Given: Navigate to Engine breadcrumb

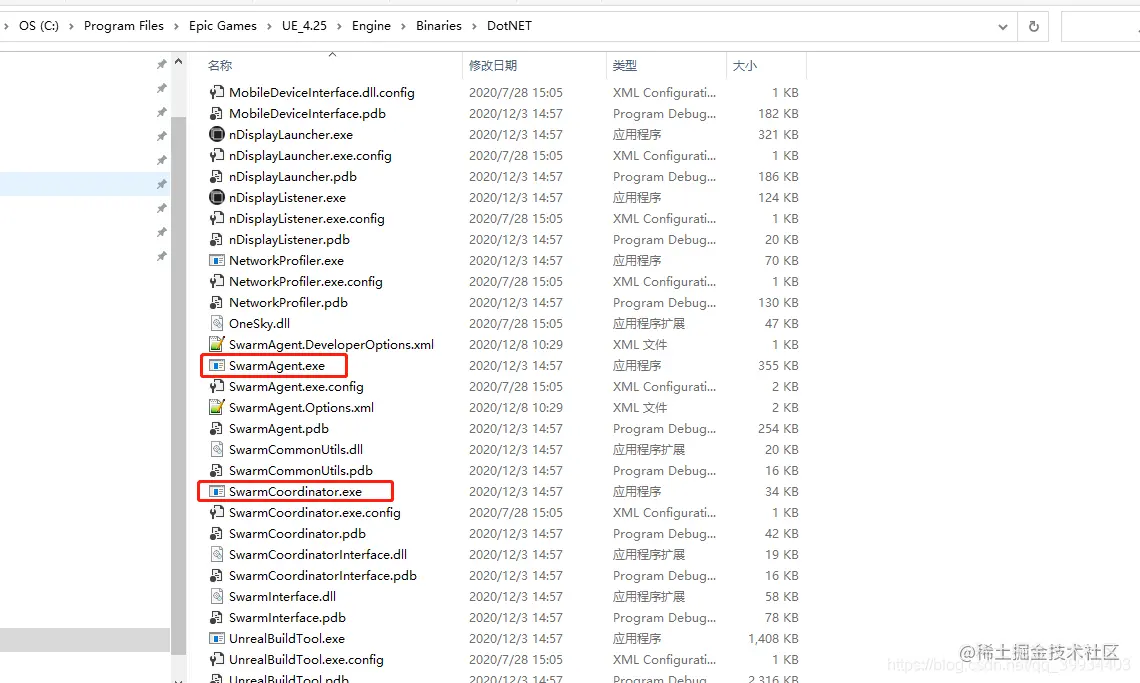Looking at the screenshot, I should [371, 25].
